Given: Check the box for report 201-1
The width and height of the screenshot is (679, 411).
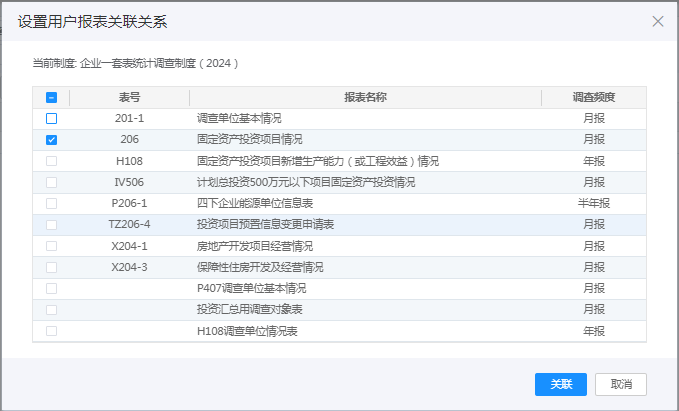Looking at the screenshot, I should (x=51, y=119).
